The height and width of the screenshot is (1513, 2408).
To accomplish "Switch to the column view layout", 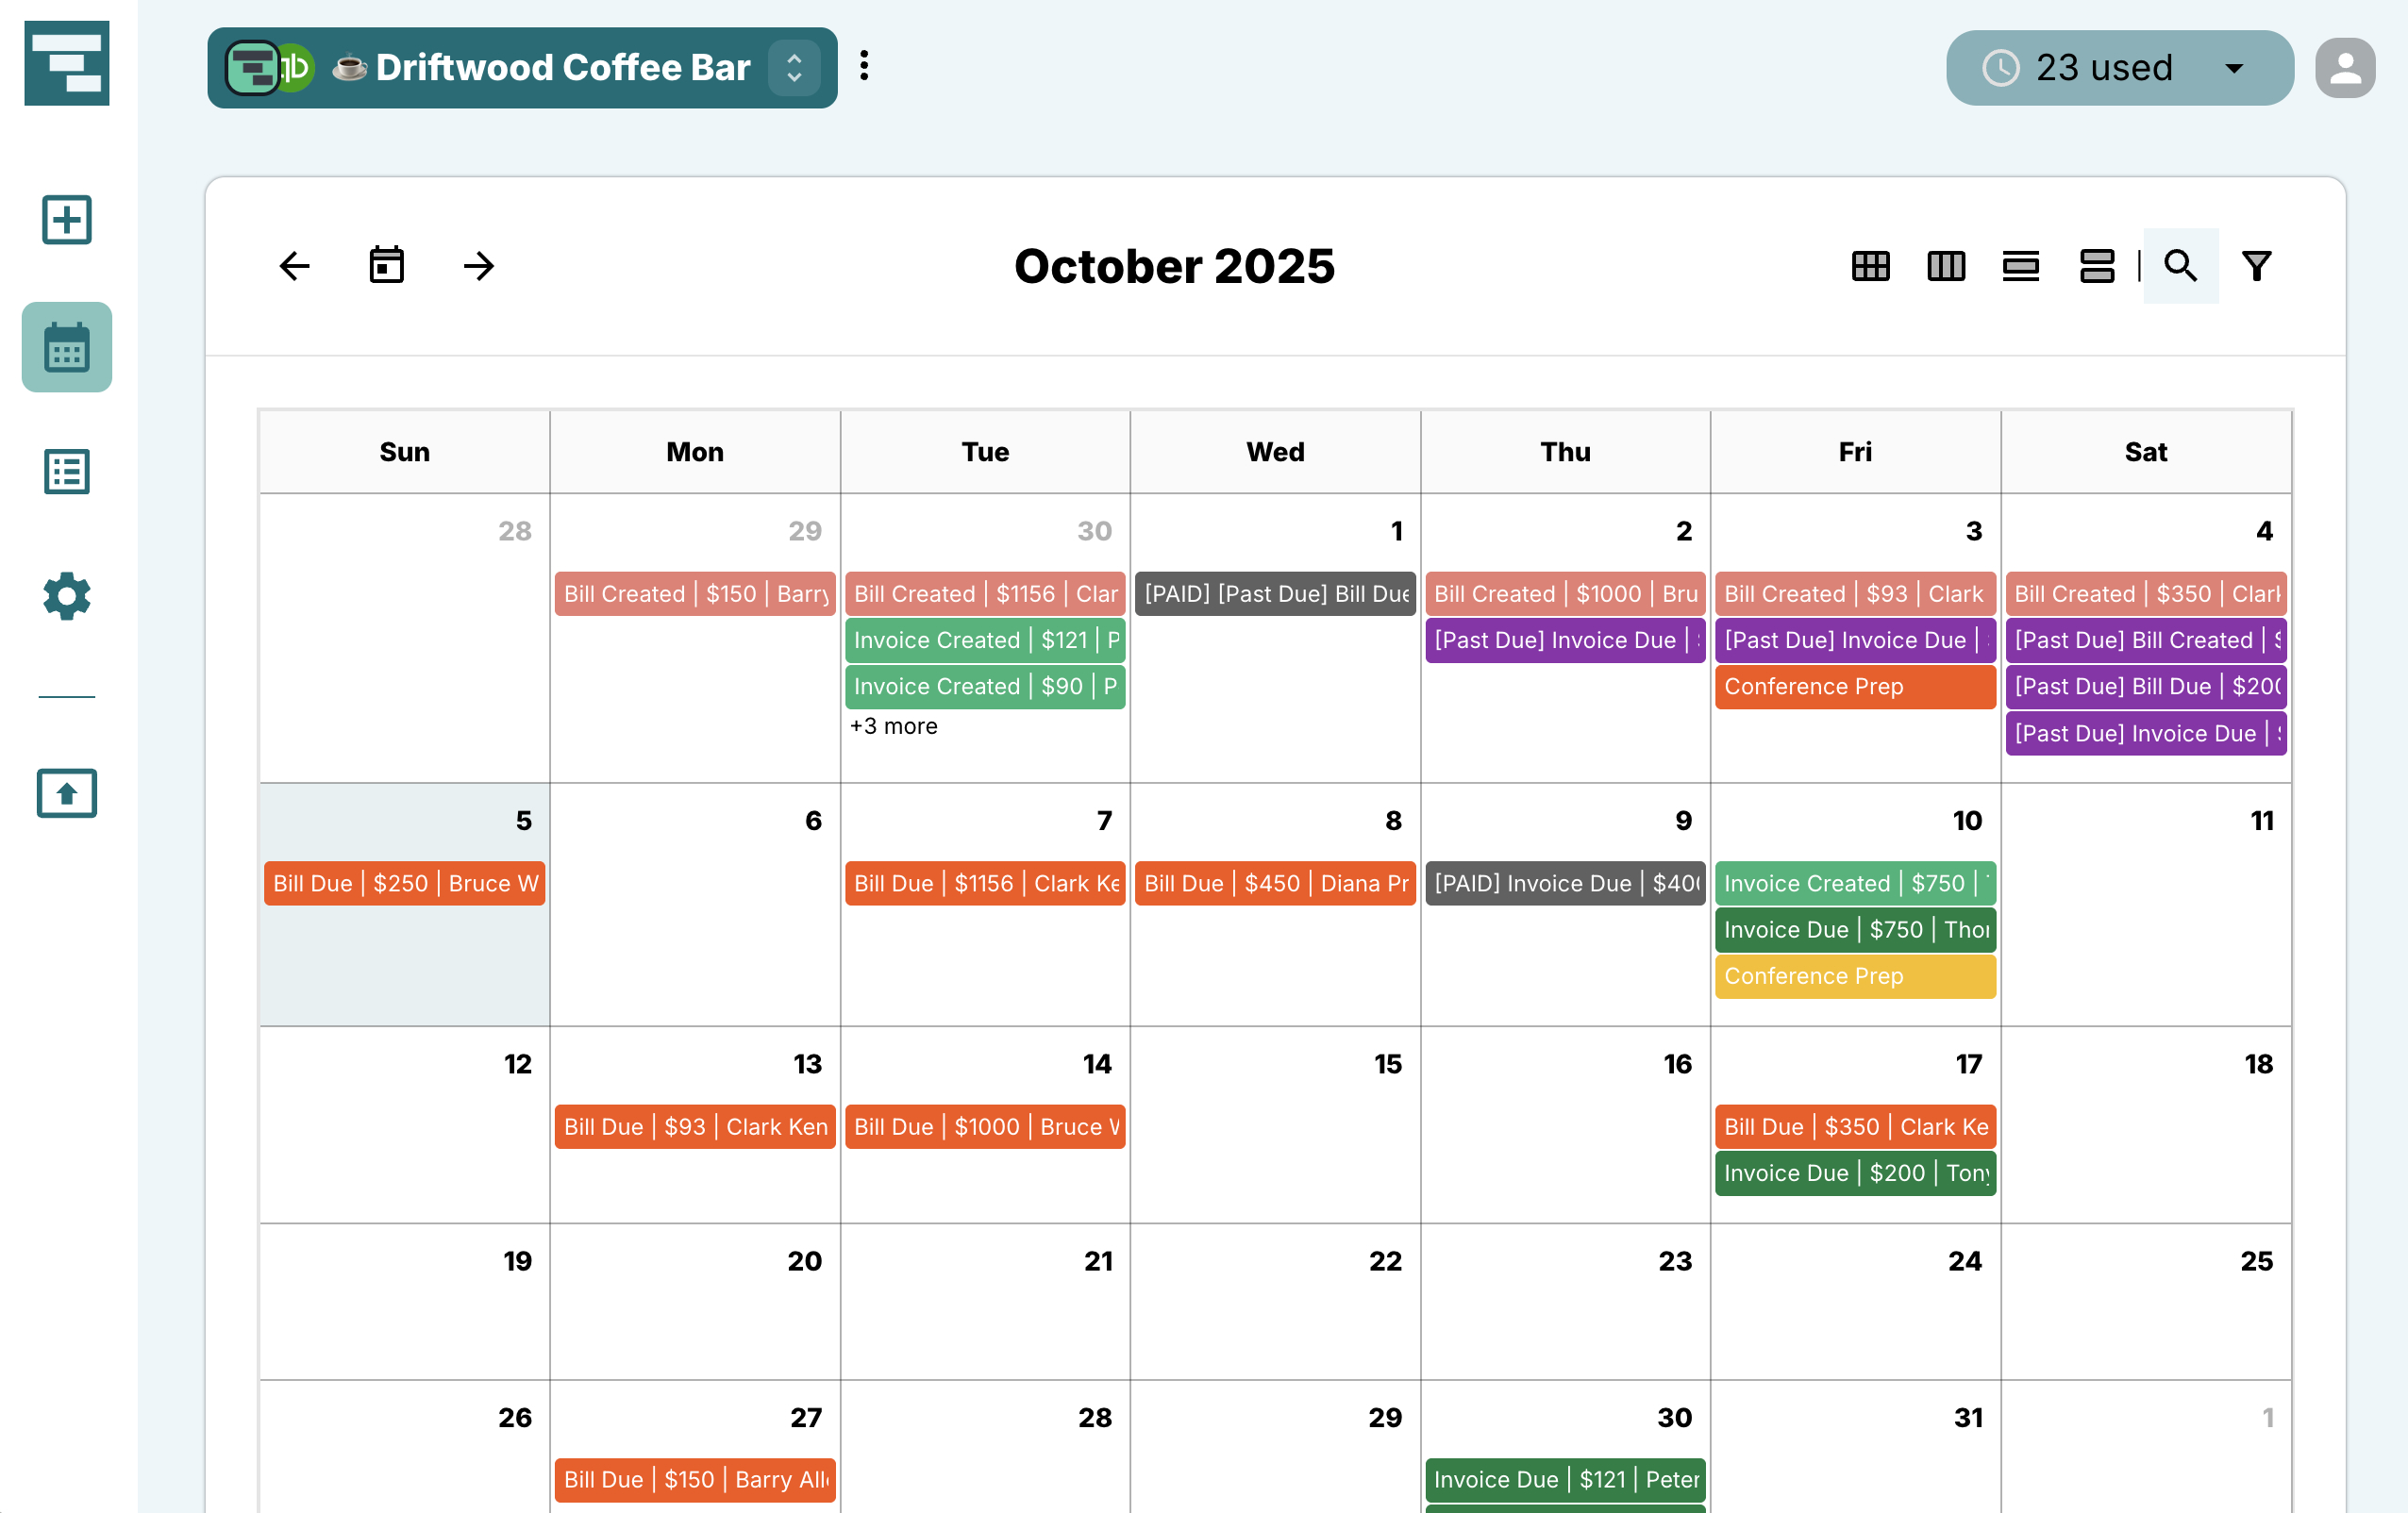I will (1945, 266).
